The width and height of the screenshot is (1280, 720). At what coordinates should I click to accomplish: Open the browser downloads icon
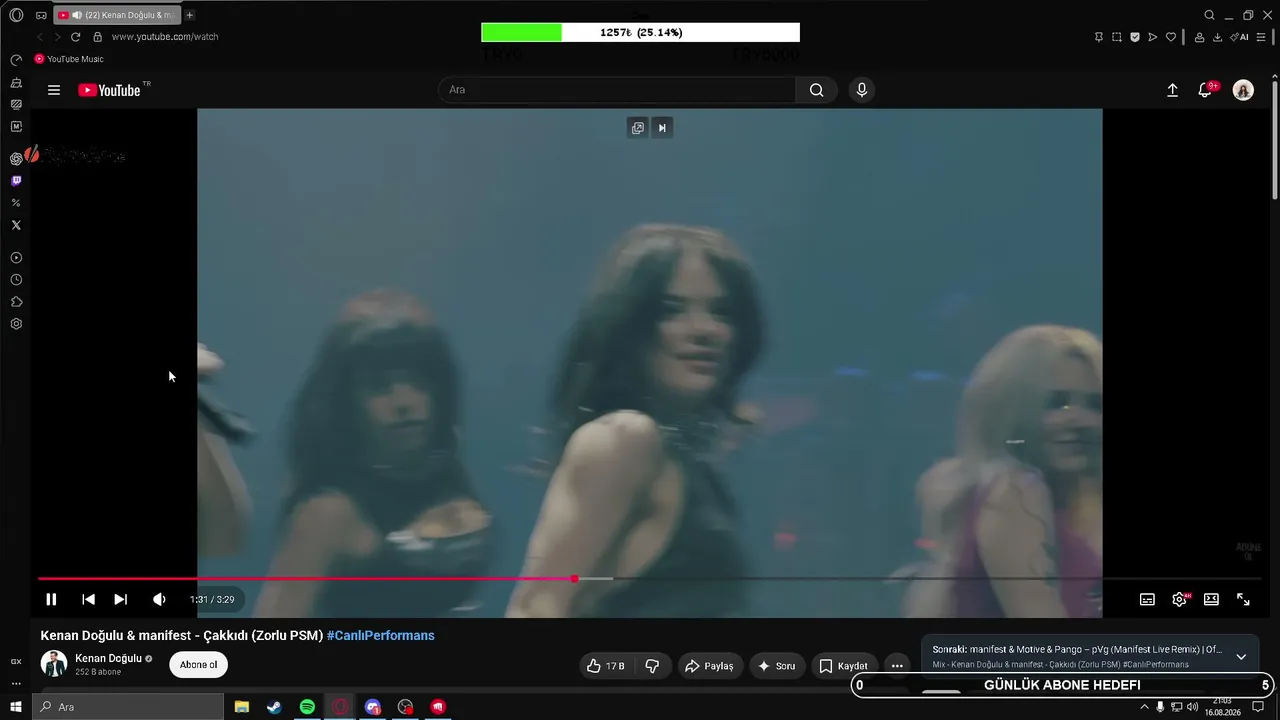pos(1217,37)
